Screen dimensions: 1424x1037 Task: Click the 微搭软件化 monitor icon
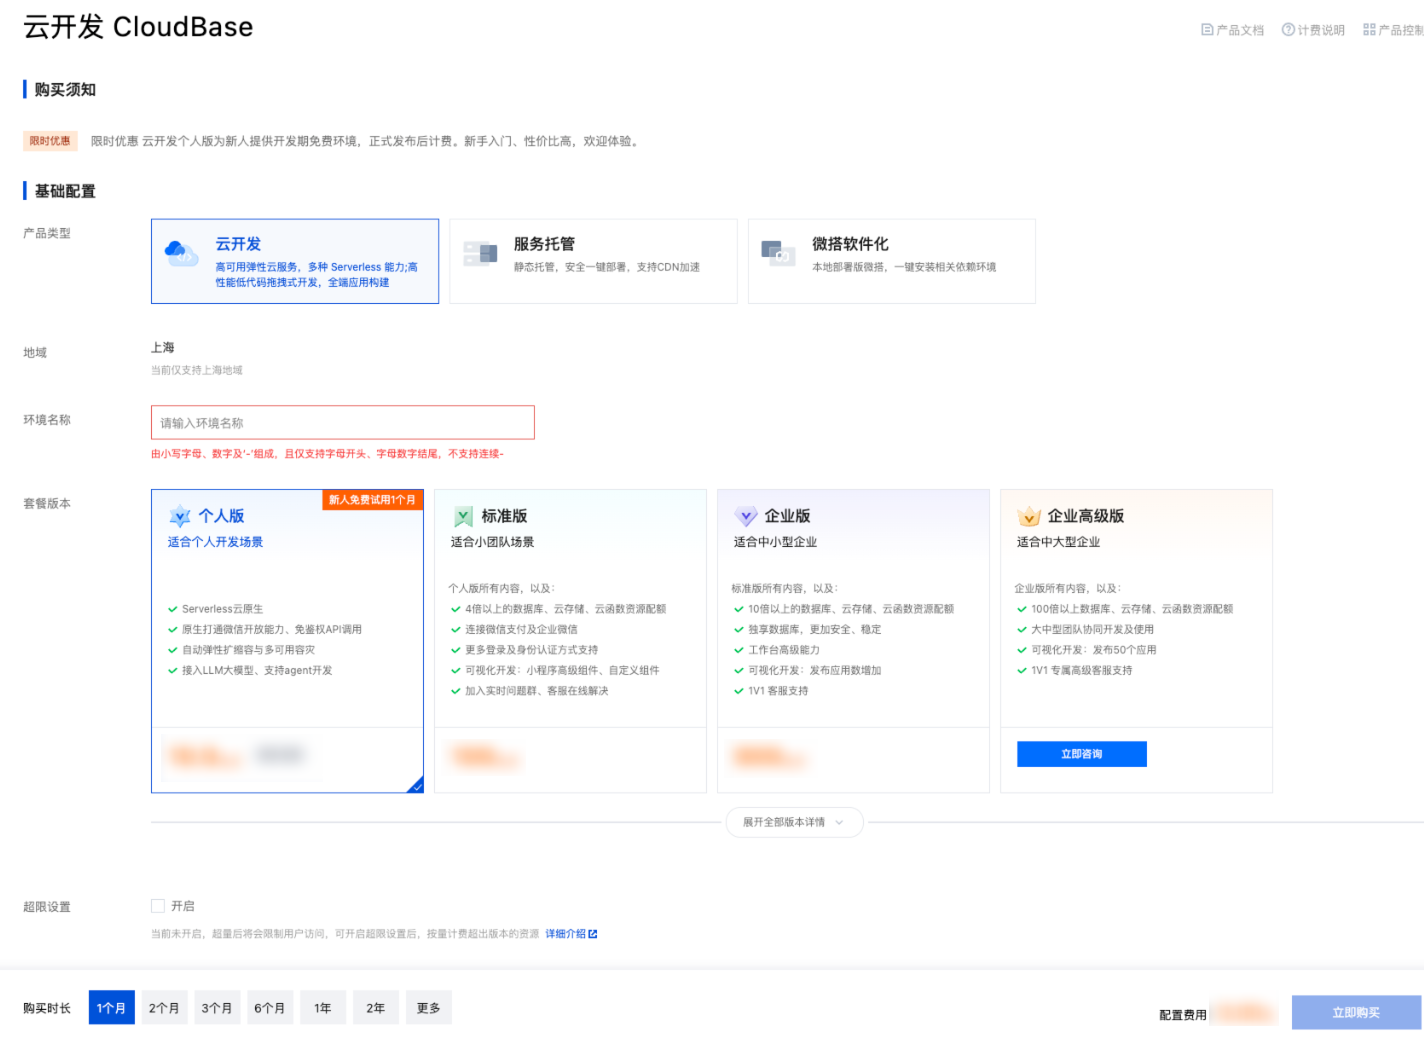click(x=778, y=252)
